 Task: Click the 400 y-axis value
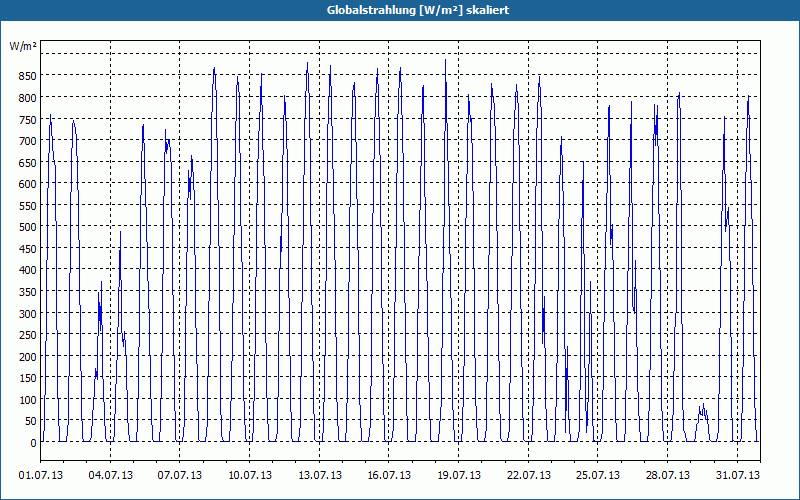coord(27,270)
